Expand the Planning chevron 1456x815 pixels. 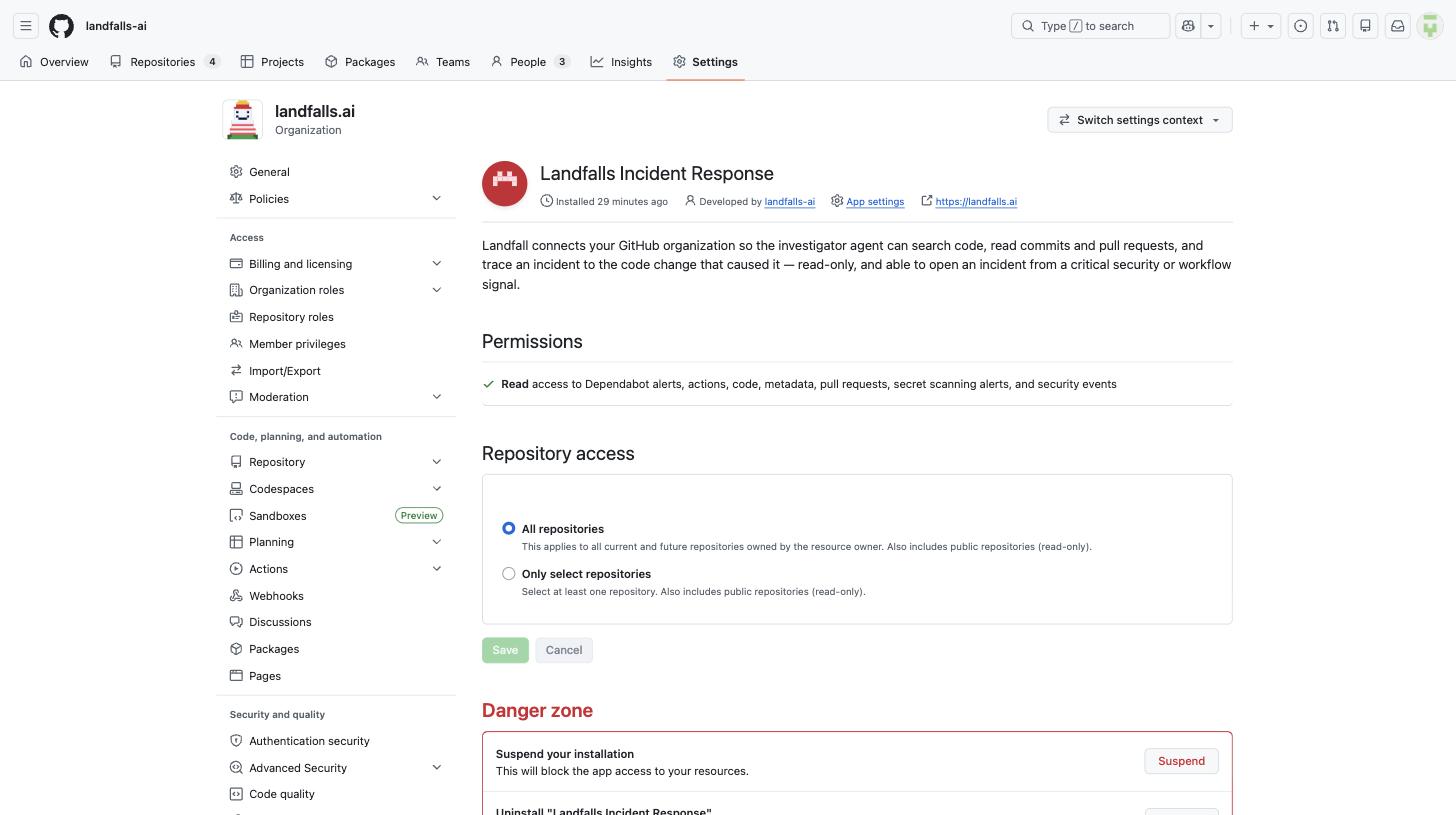coord(436,542)
